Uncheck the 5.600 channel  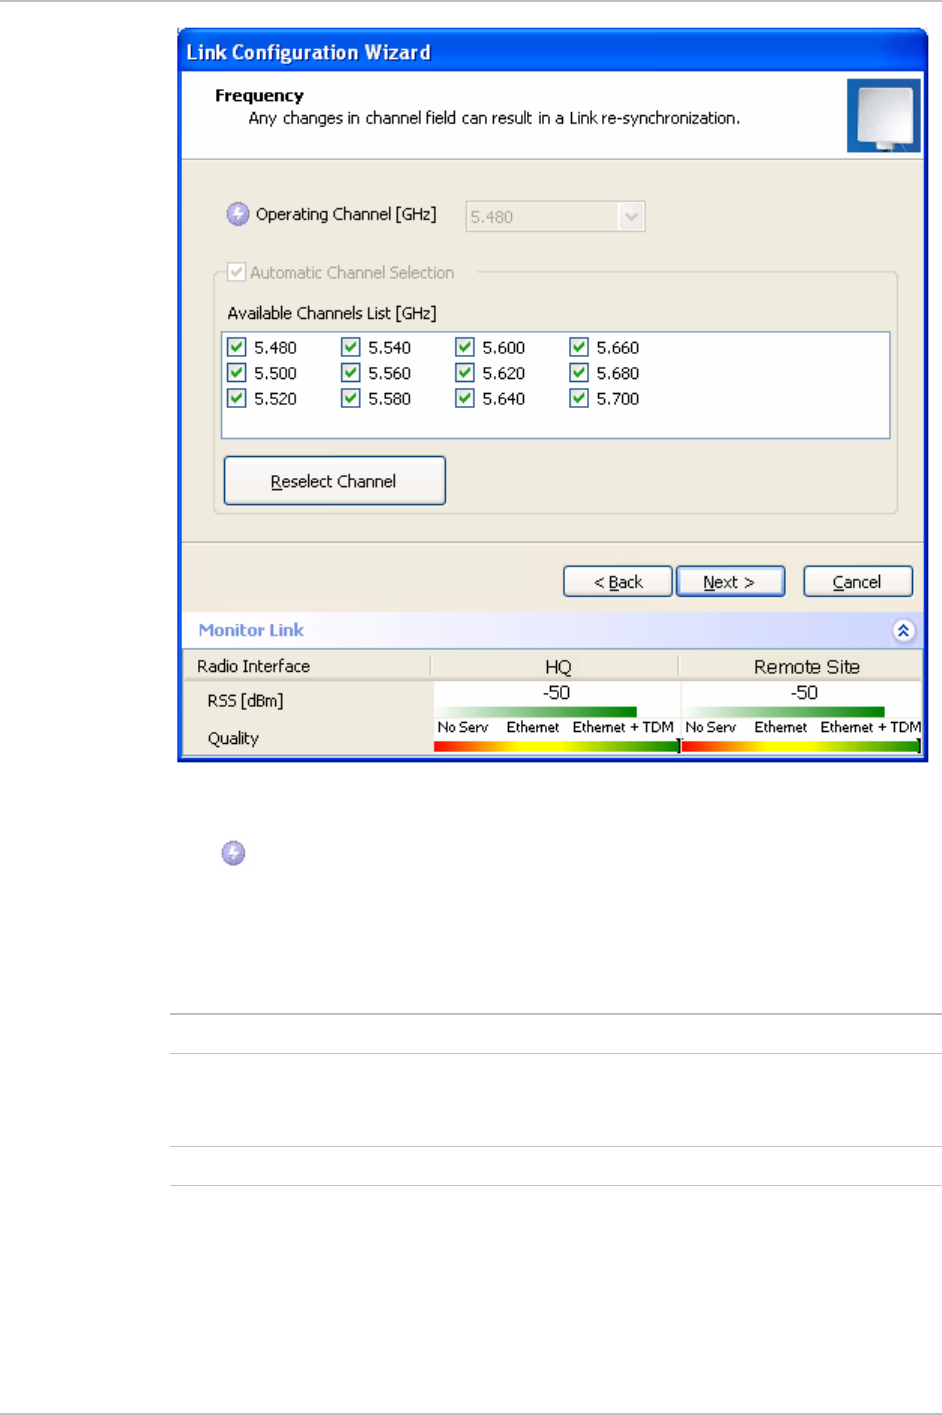pyautogui.click(x=464, y=347)
